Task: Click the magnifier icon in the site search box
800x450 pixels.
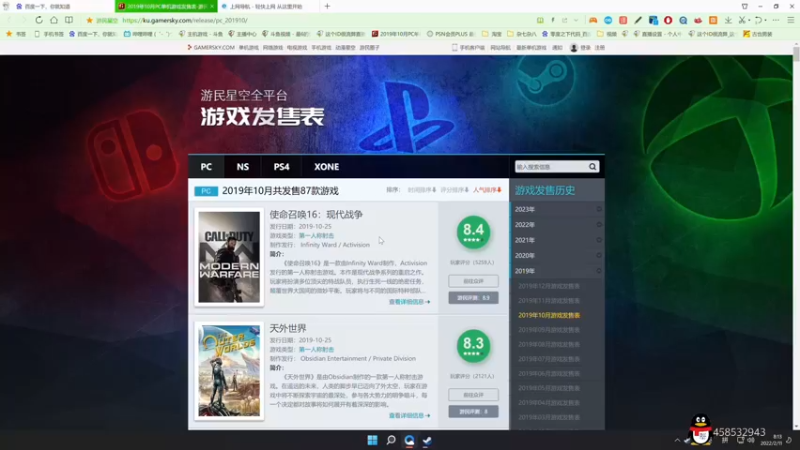Action: point(592,167)
